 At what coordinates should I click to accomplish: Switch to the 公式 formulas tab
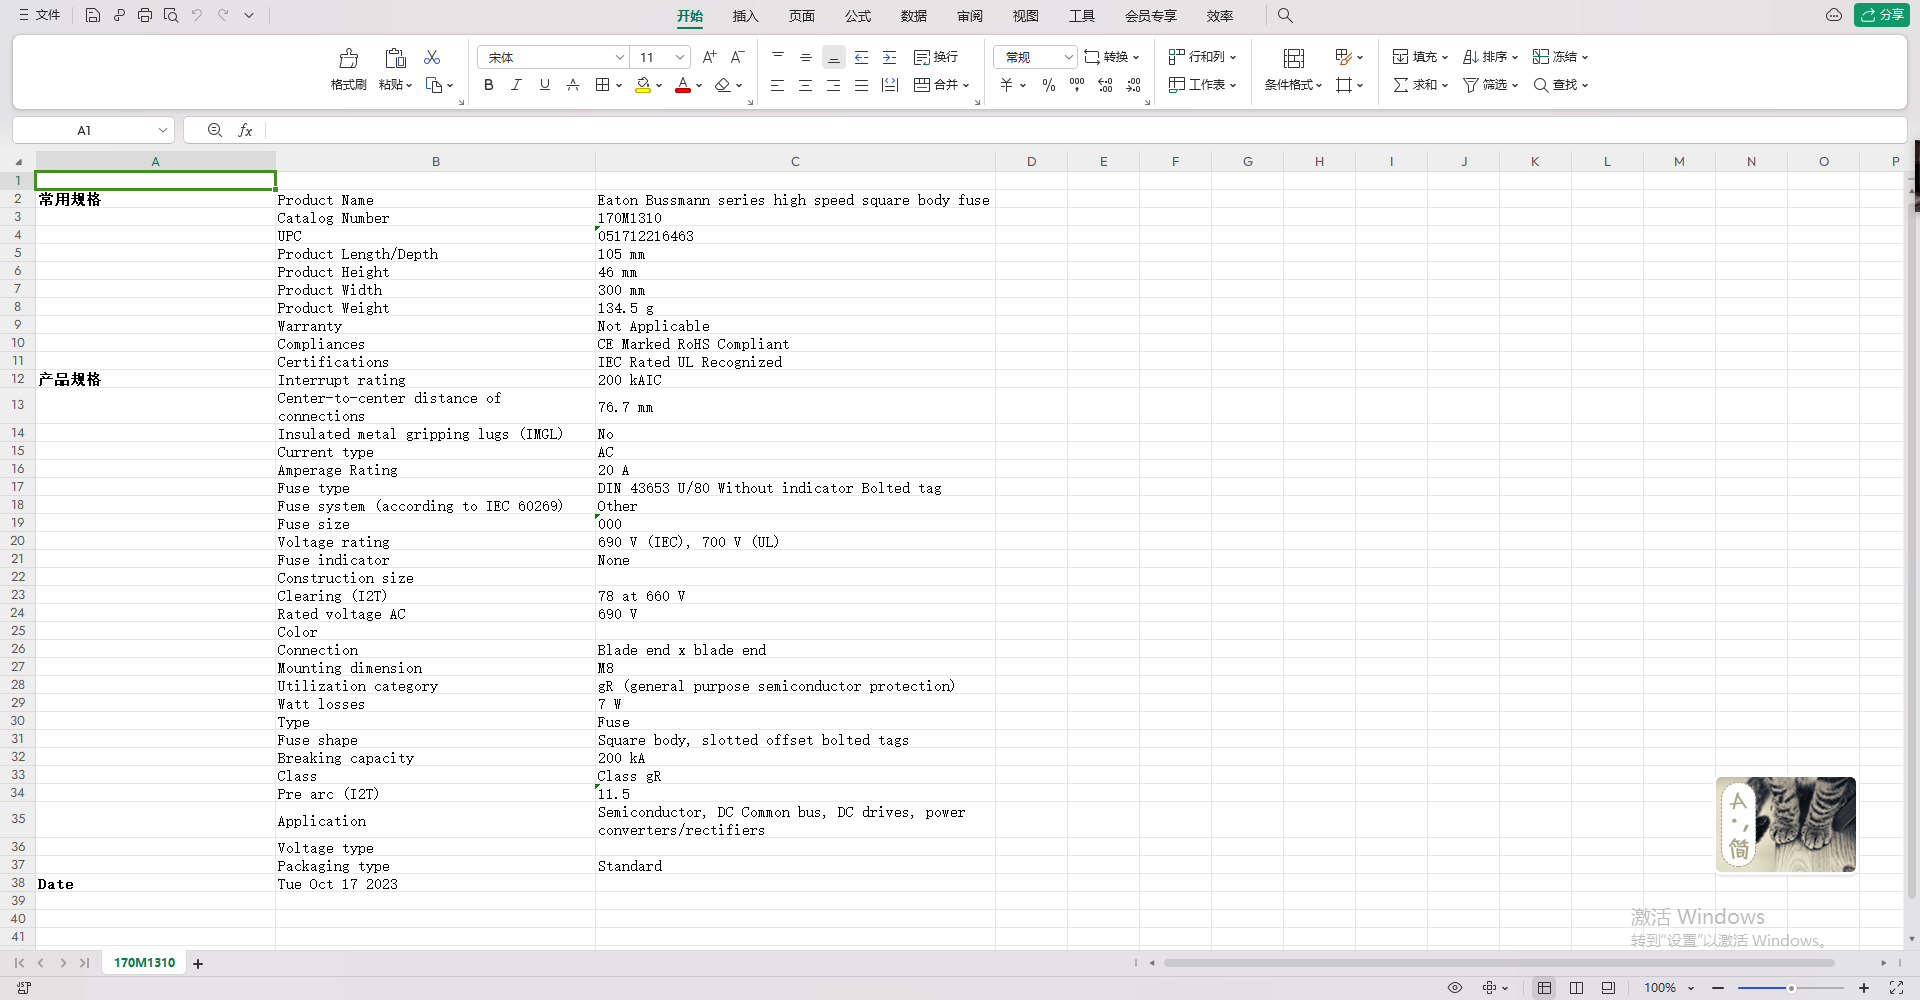[857, 16]
